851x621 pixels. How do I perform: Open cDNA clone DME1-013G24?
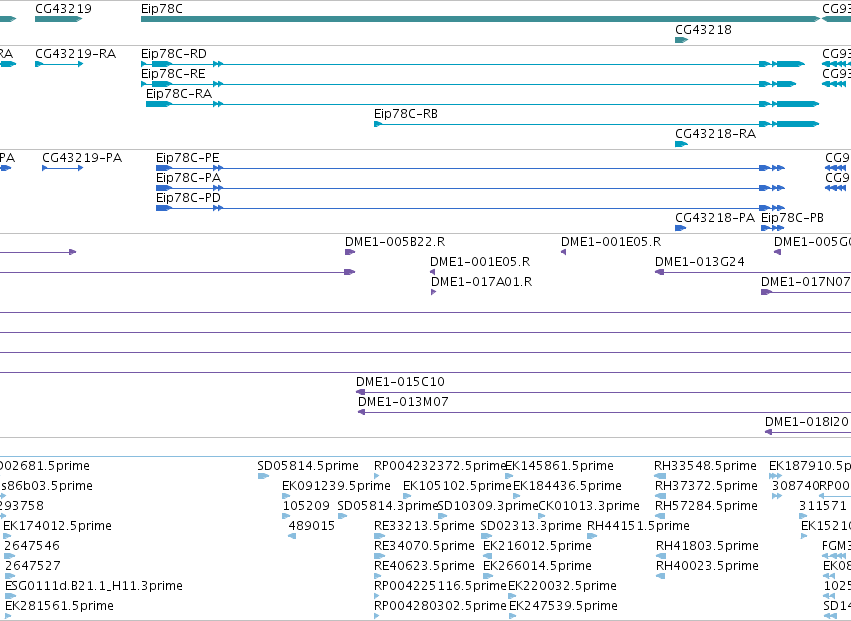(753, 272)
